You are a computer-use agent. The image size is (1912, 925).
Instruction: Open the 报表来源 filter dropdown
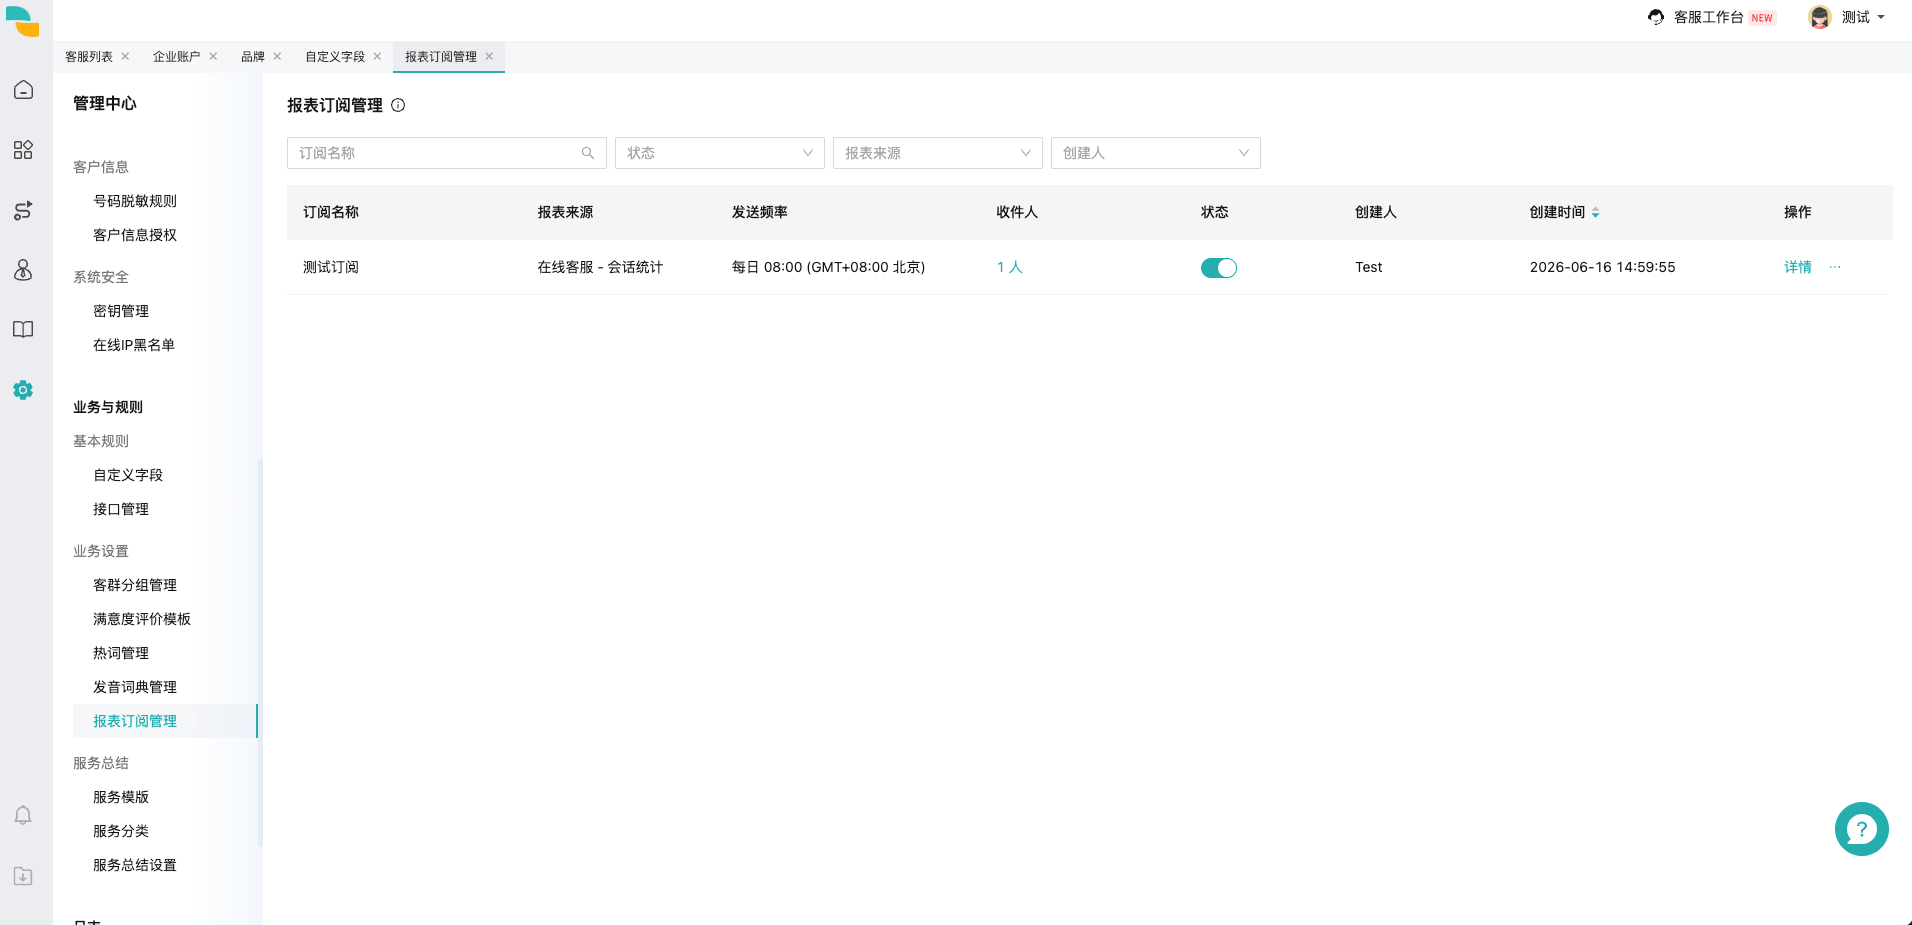[938, 153]
